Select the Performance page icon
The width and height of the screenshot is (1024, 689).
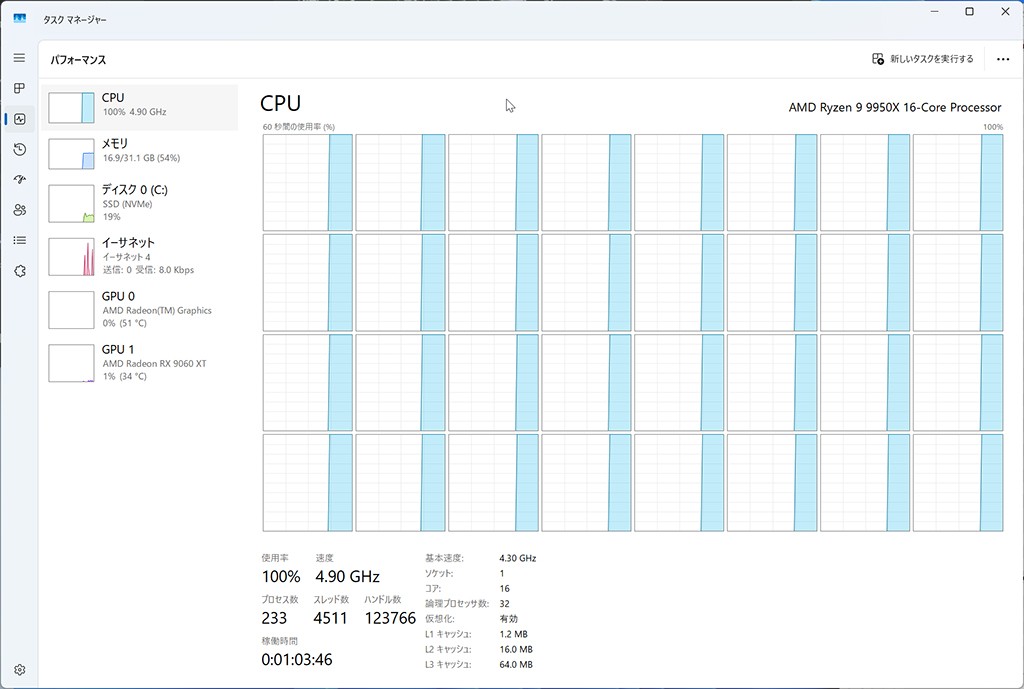19,119
